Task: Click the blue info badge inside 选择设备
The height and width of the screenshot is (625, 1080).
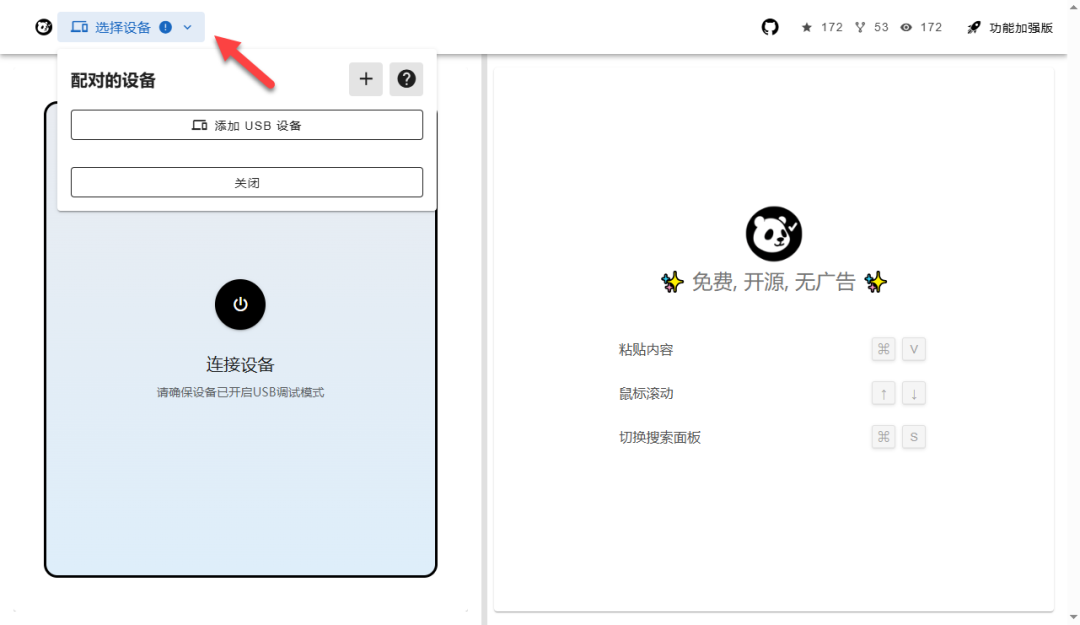Action: [x=163, y=27]
